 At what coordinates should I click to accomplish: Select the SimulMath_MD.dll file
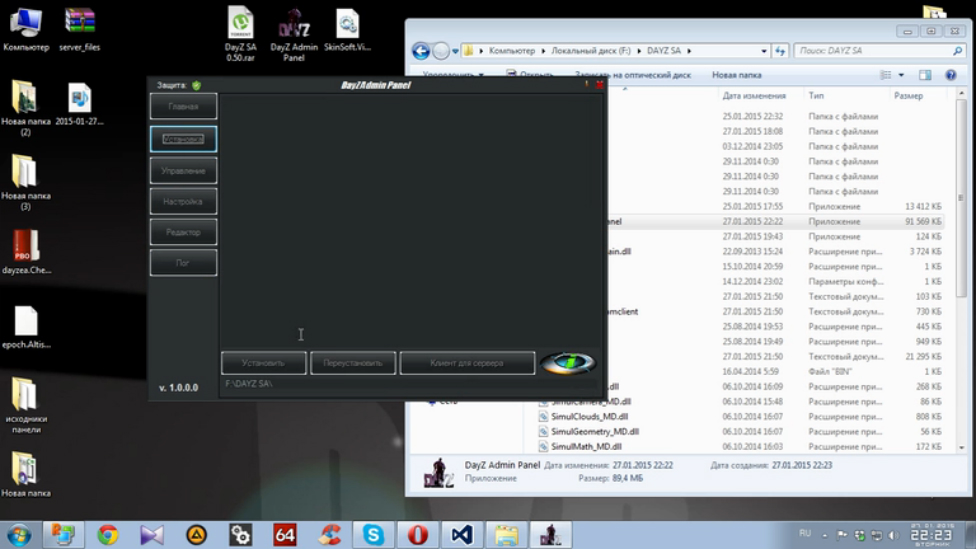coord(586,446)
